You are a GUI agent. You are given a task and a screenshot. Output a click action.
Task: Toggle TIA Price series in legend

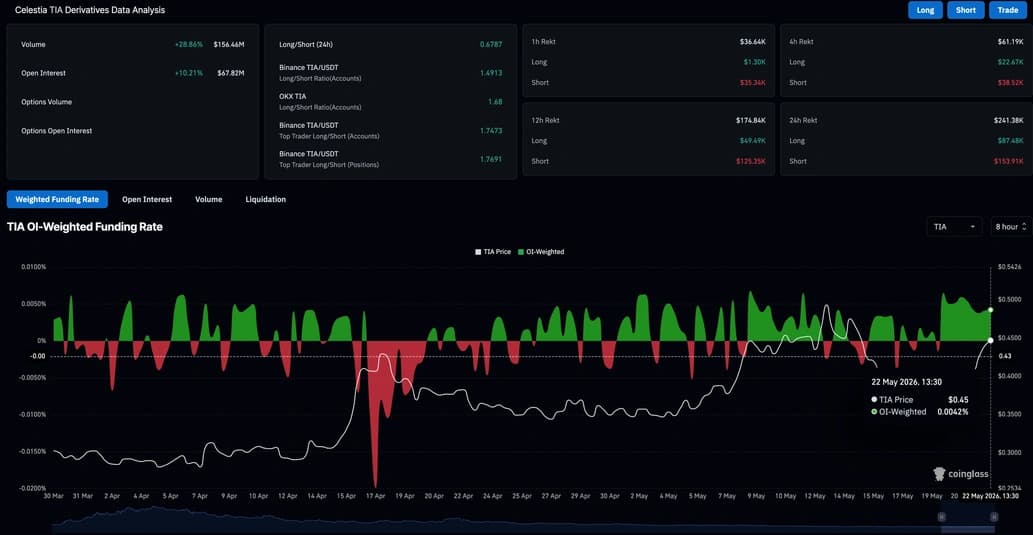[x=493, y=252]
